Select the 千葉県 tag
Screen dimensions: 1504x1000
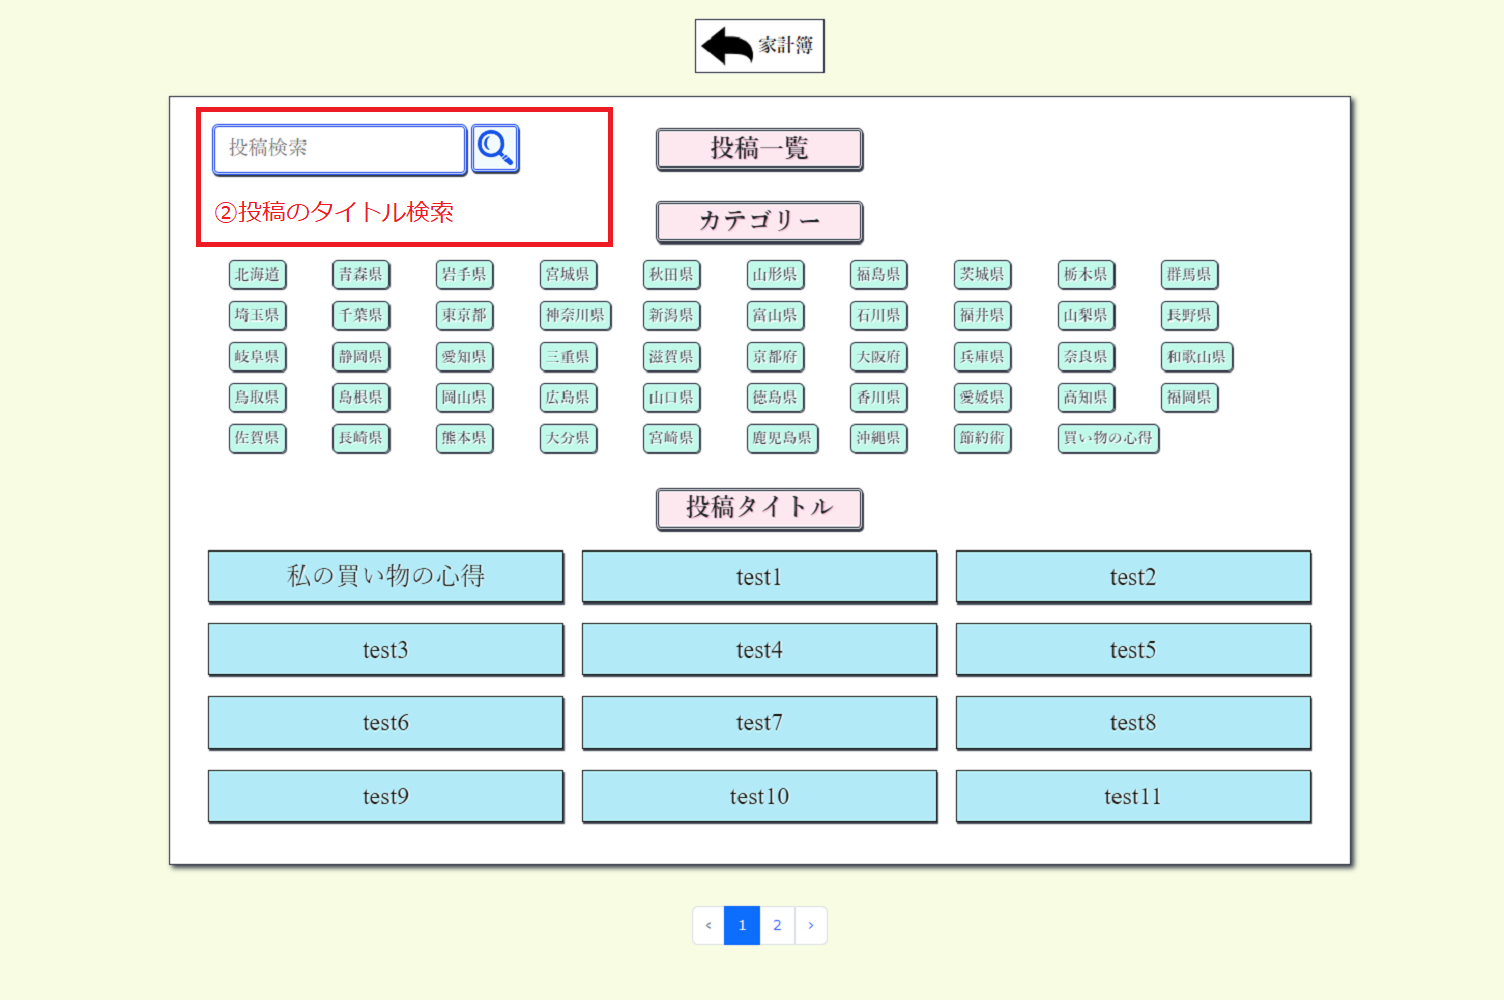point(361,316)
